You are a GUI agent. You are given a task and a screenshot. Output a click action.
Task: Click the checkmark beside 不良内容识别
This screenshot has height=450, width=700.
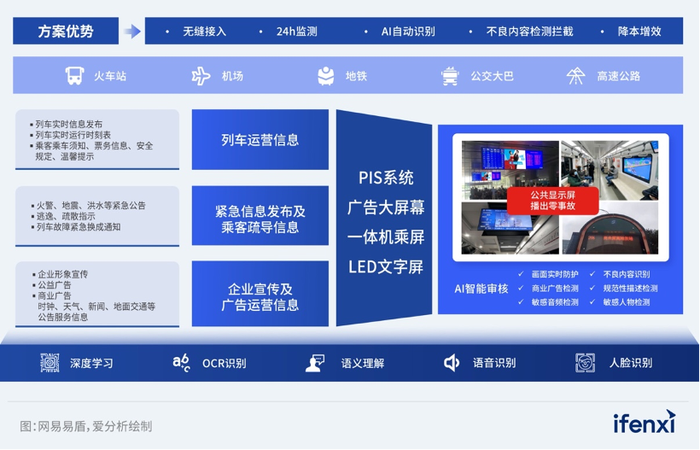pyautogui.click(x=592, y=274)
